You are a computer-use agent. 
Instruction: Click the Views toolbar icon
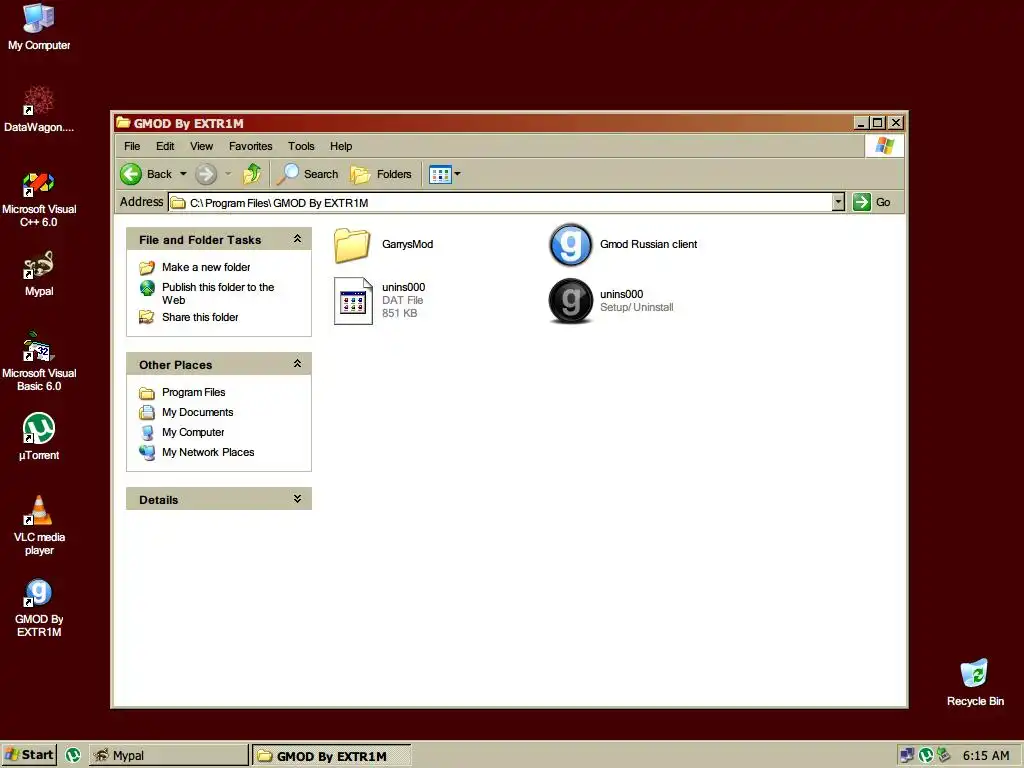tap(440, 174)
